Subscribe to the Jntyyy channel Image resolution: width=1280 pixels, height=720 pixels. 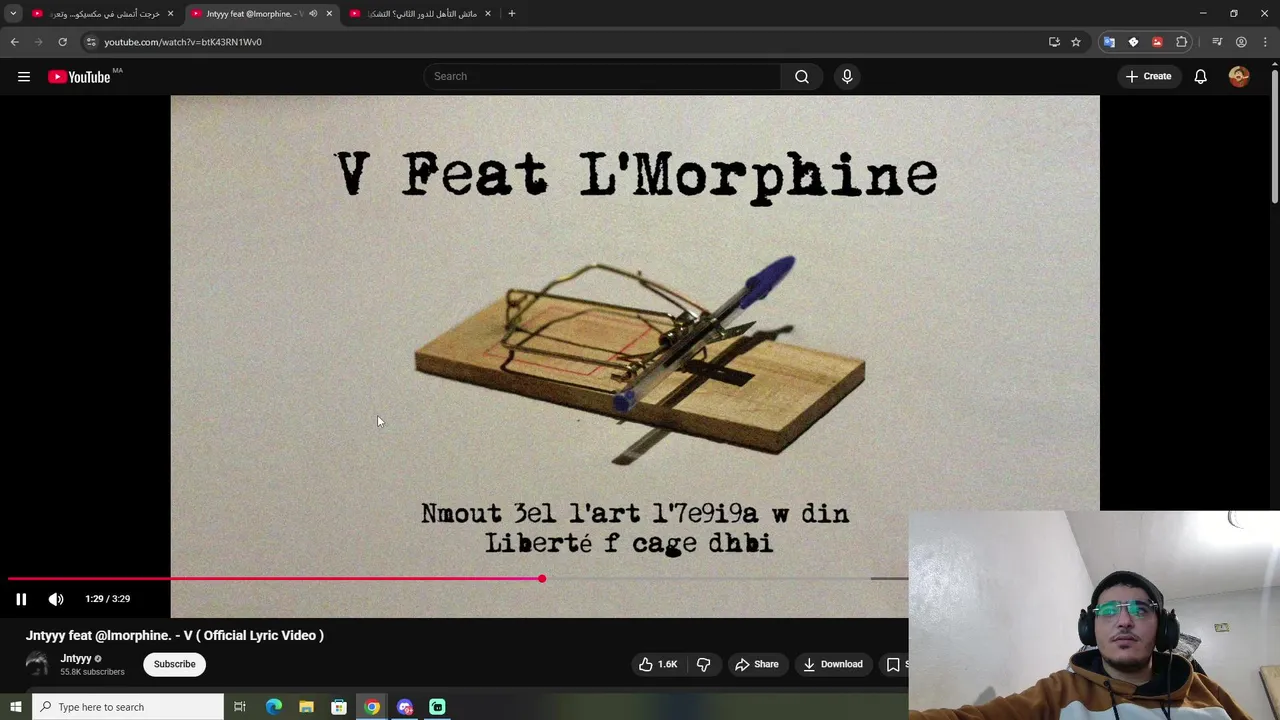click(175, 664)
